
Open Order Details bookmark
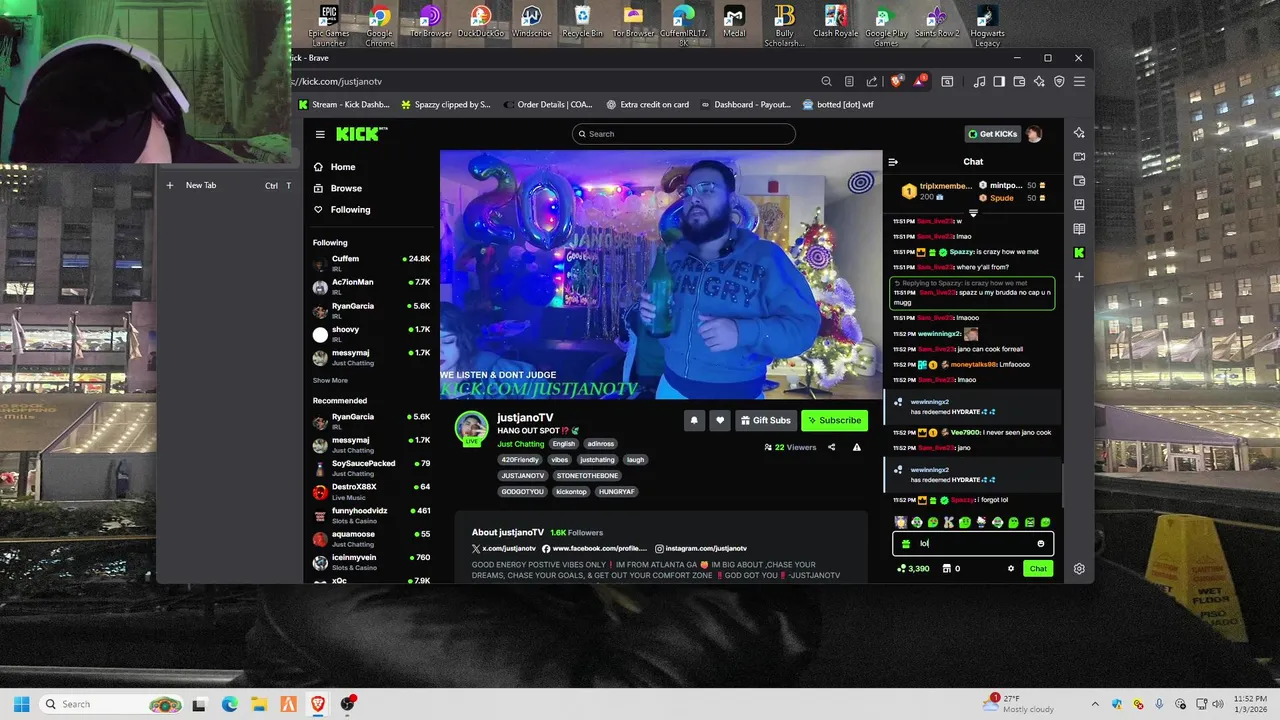click(x=548, y=104)
